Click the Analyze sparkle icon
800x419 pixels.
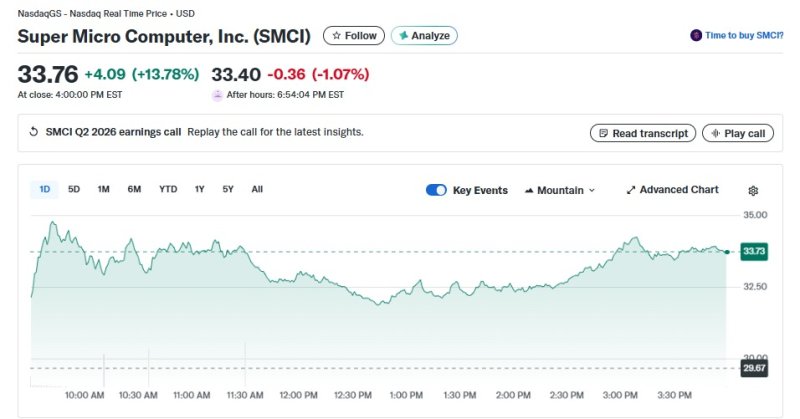coord(403,36)
